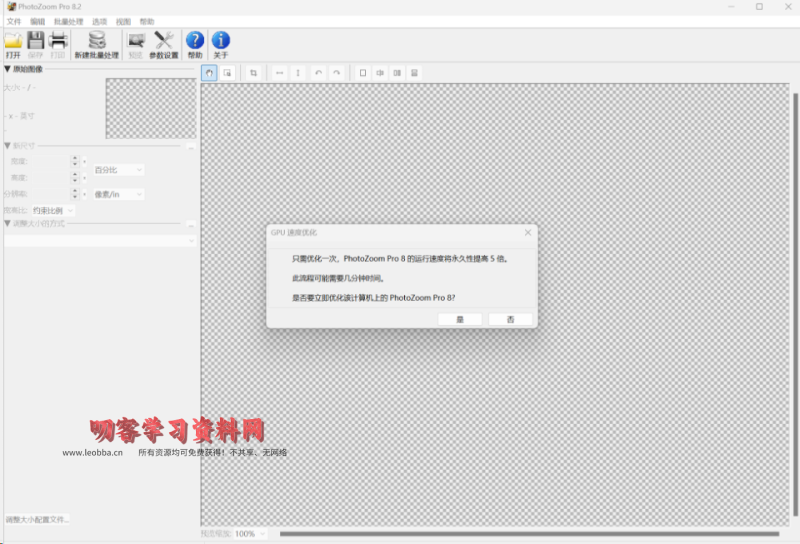Click the blue 帮助 question mark icon
Viewport: 800px width, 544px height.
(x=195, y=40)
